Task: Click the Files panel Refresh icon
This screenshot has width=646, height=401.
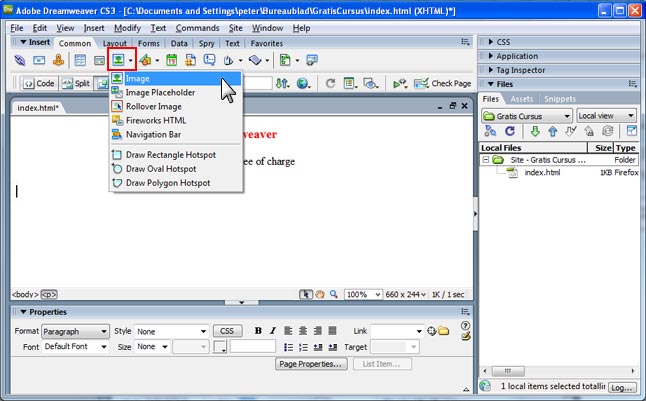Action: pos(510,131)
